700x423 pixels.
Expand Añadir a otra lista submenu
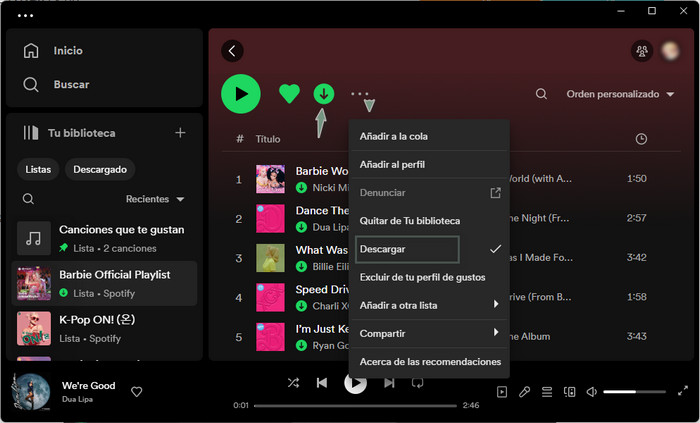point(429,305)
